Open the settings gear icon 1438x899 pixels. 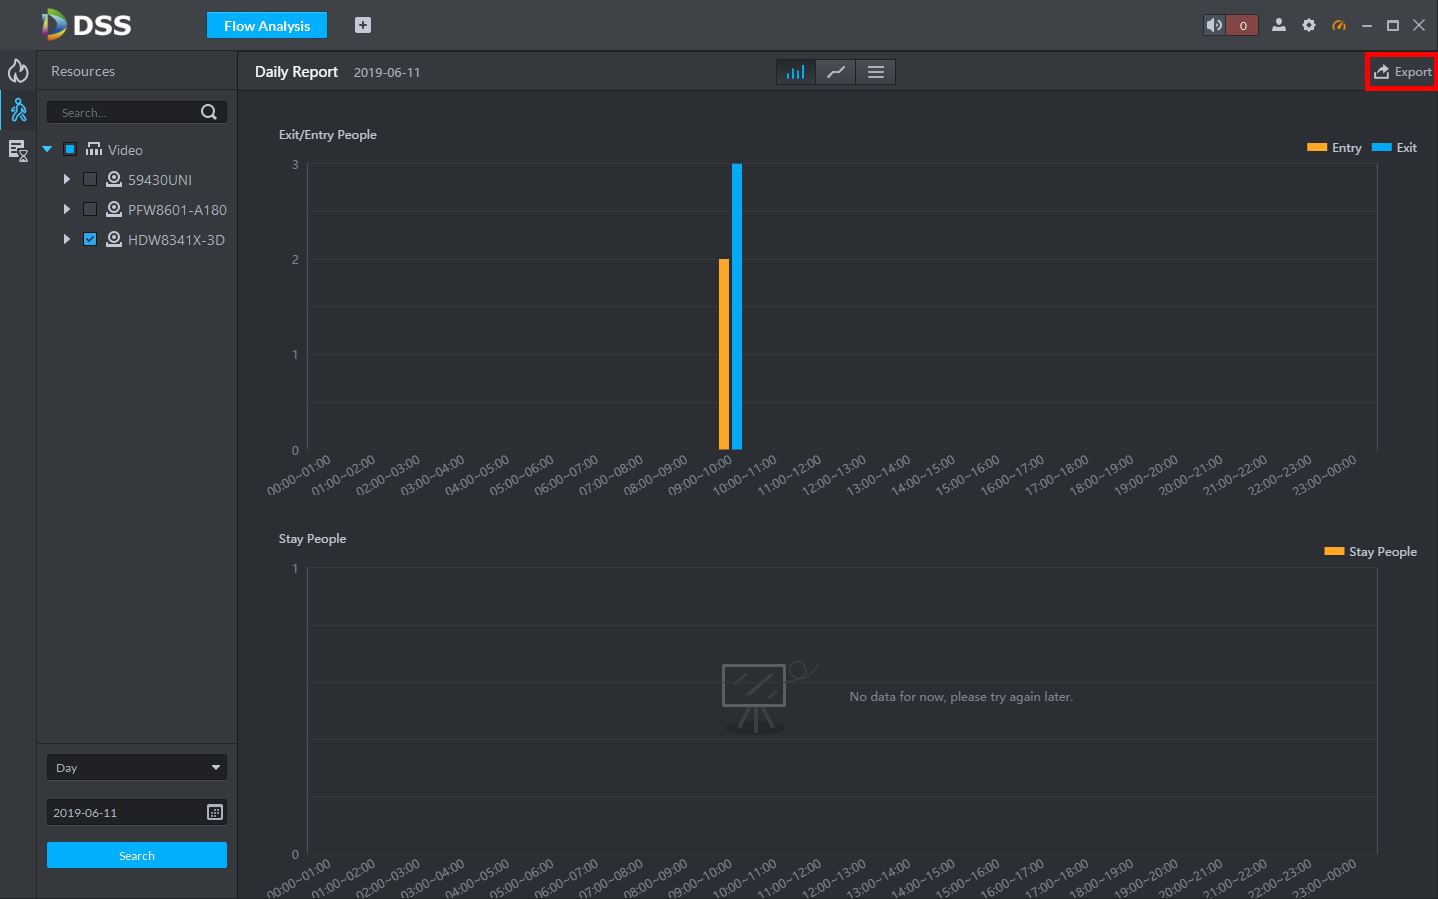1309,25
